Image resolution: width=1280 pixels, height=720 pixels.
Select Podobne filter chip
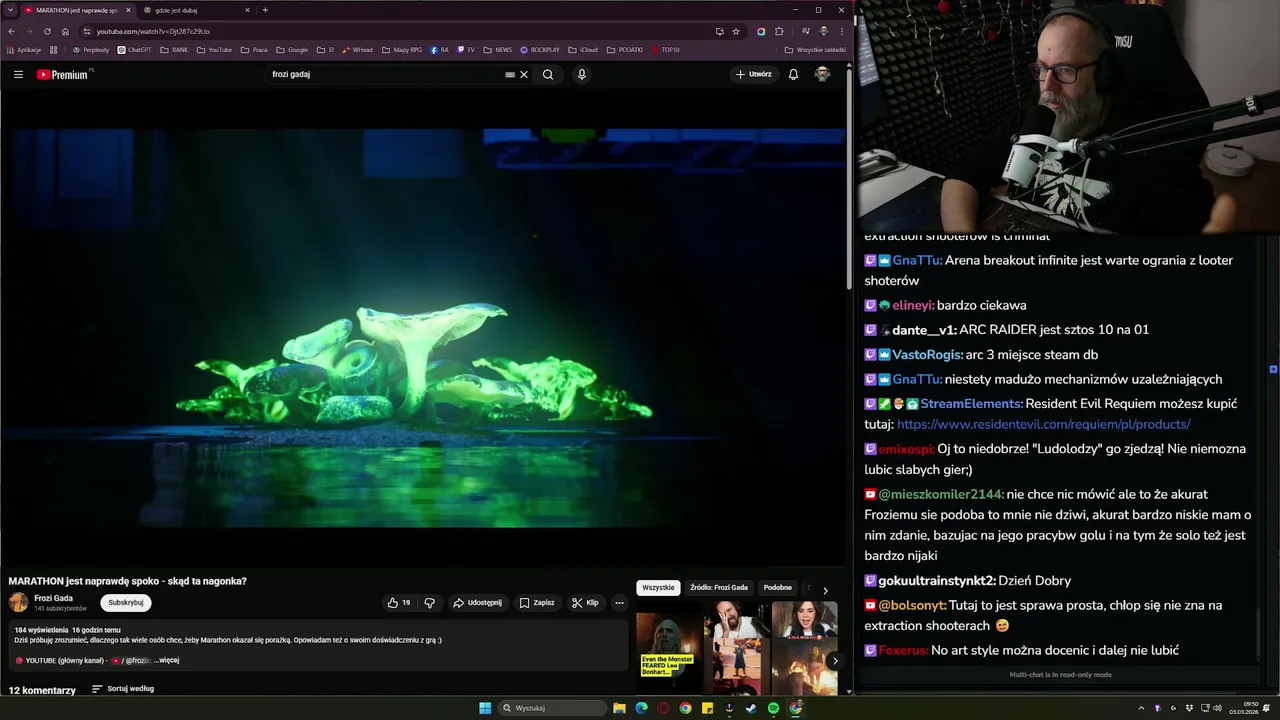coord(777,588)
